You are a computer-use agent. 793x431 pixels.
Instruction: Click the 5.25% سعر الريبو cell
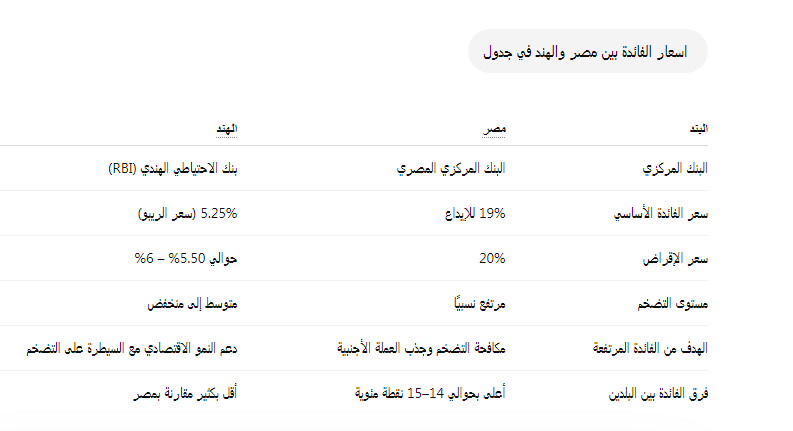(188, 213)
